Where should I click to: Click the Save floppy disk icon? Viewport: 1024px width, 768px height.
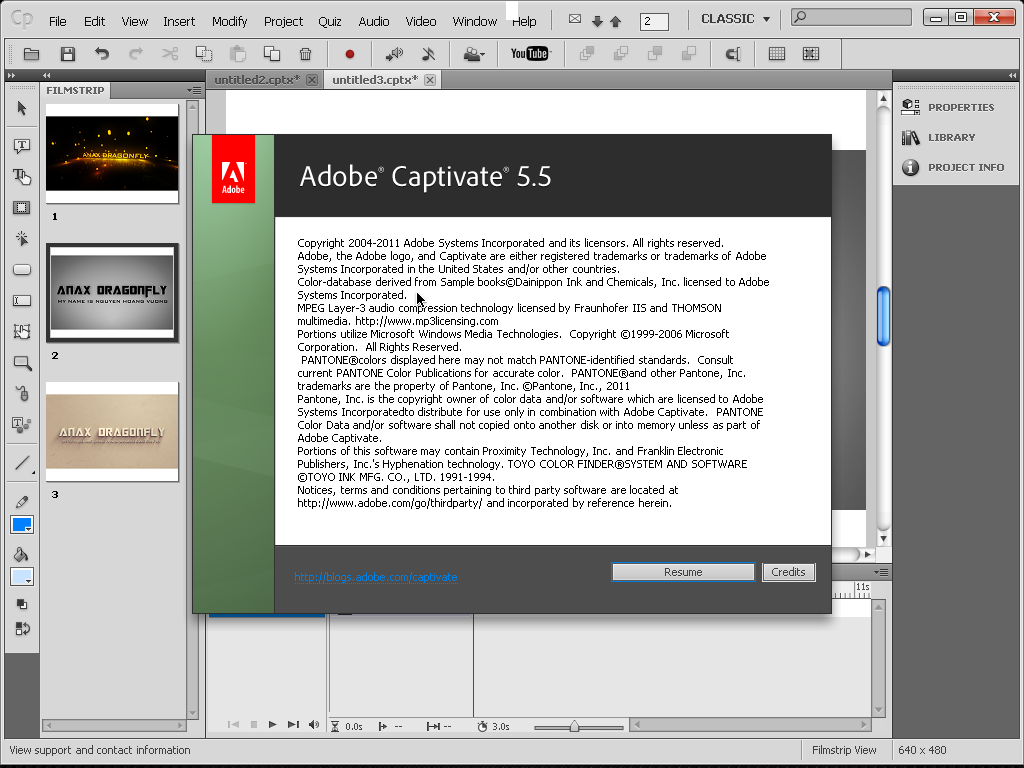point(68,54)
